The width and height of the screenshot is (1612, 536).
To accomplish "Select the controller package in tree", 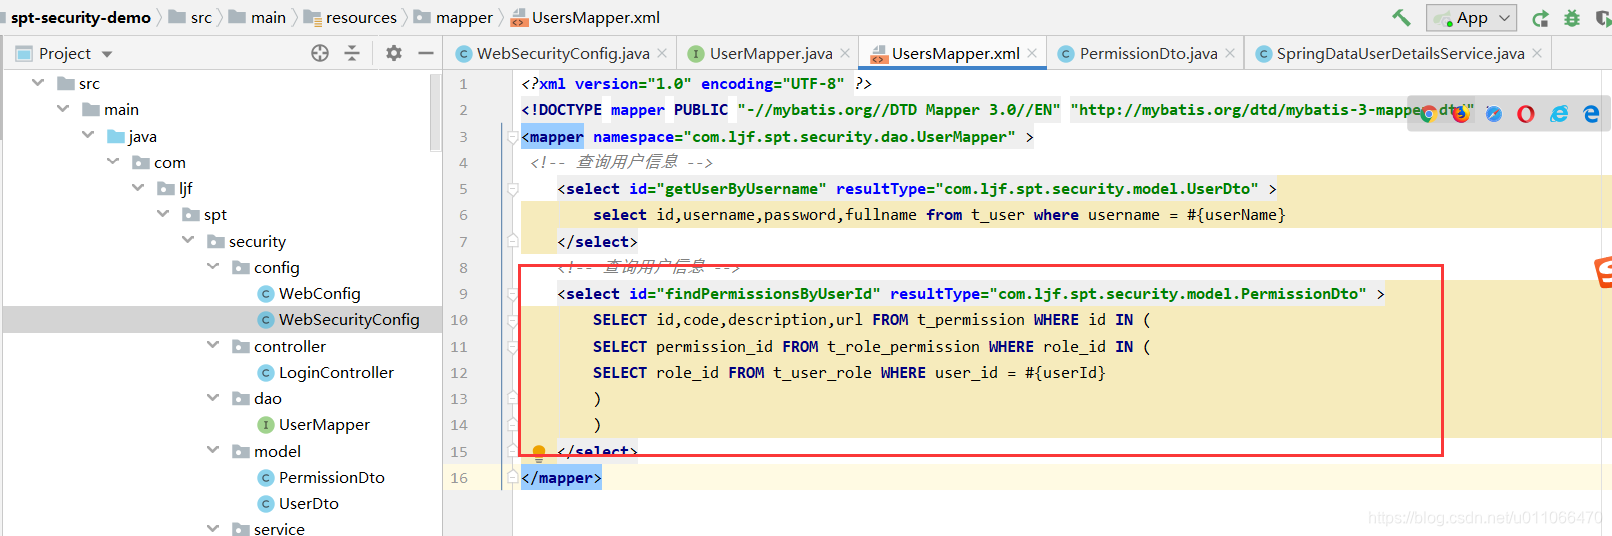I will 289,346.
